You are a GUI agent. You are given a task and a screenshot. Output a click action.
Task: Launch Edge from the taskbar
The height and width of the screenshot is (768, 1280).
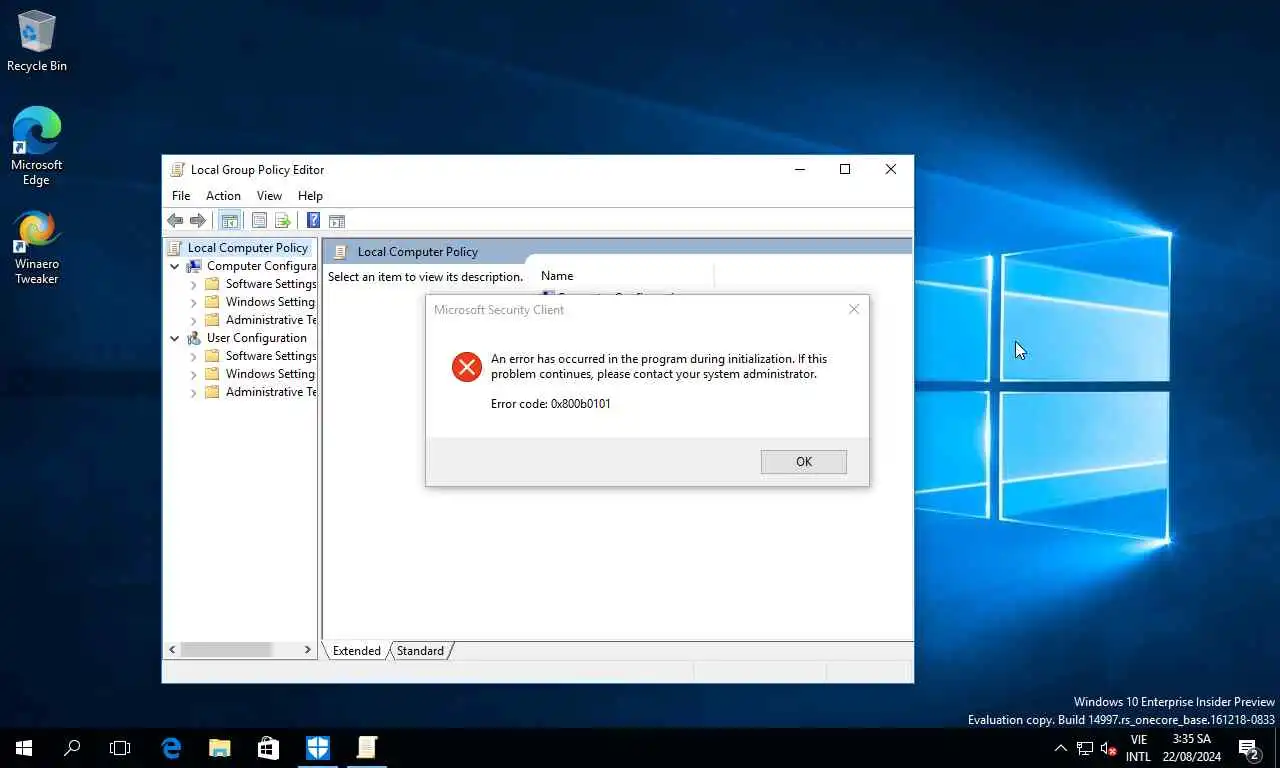(x=172, y=747)
